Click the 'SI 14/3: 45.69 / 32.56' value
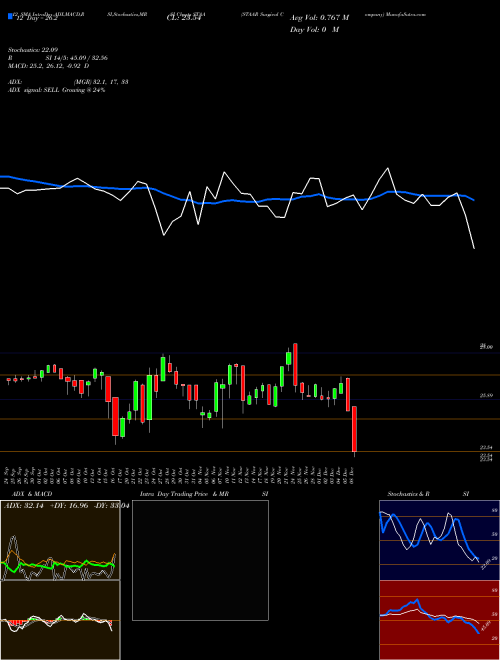500x660 pixels. pyautogui.click(x=77, y=58)
